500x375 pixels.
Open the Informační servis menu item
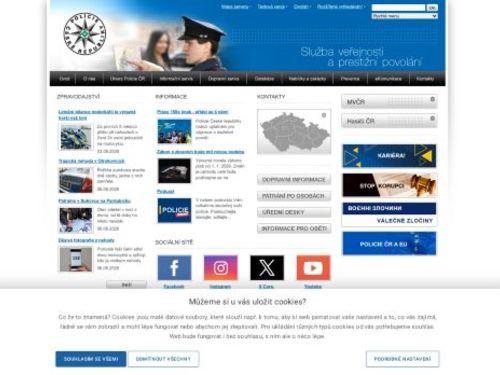click(x=176, y=79)
